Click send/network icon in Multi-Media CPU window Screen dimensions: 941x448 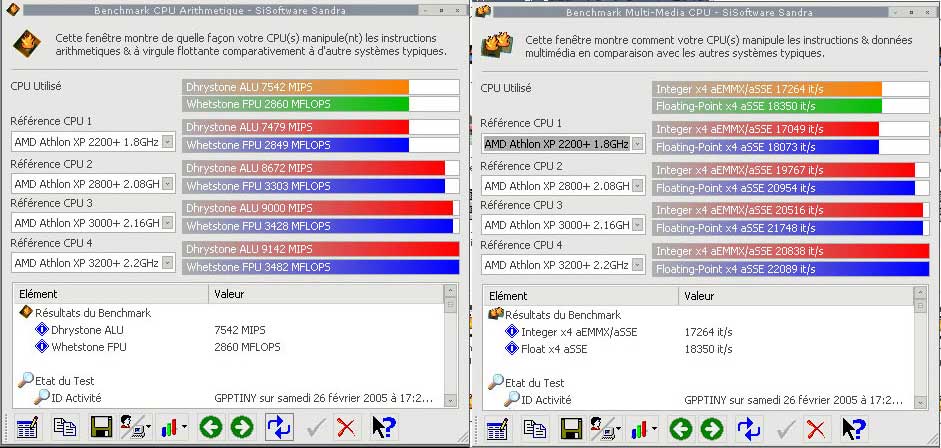605,429
